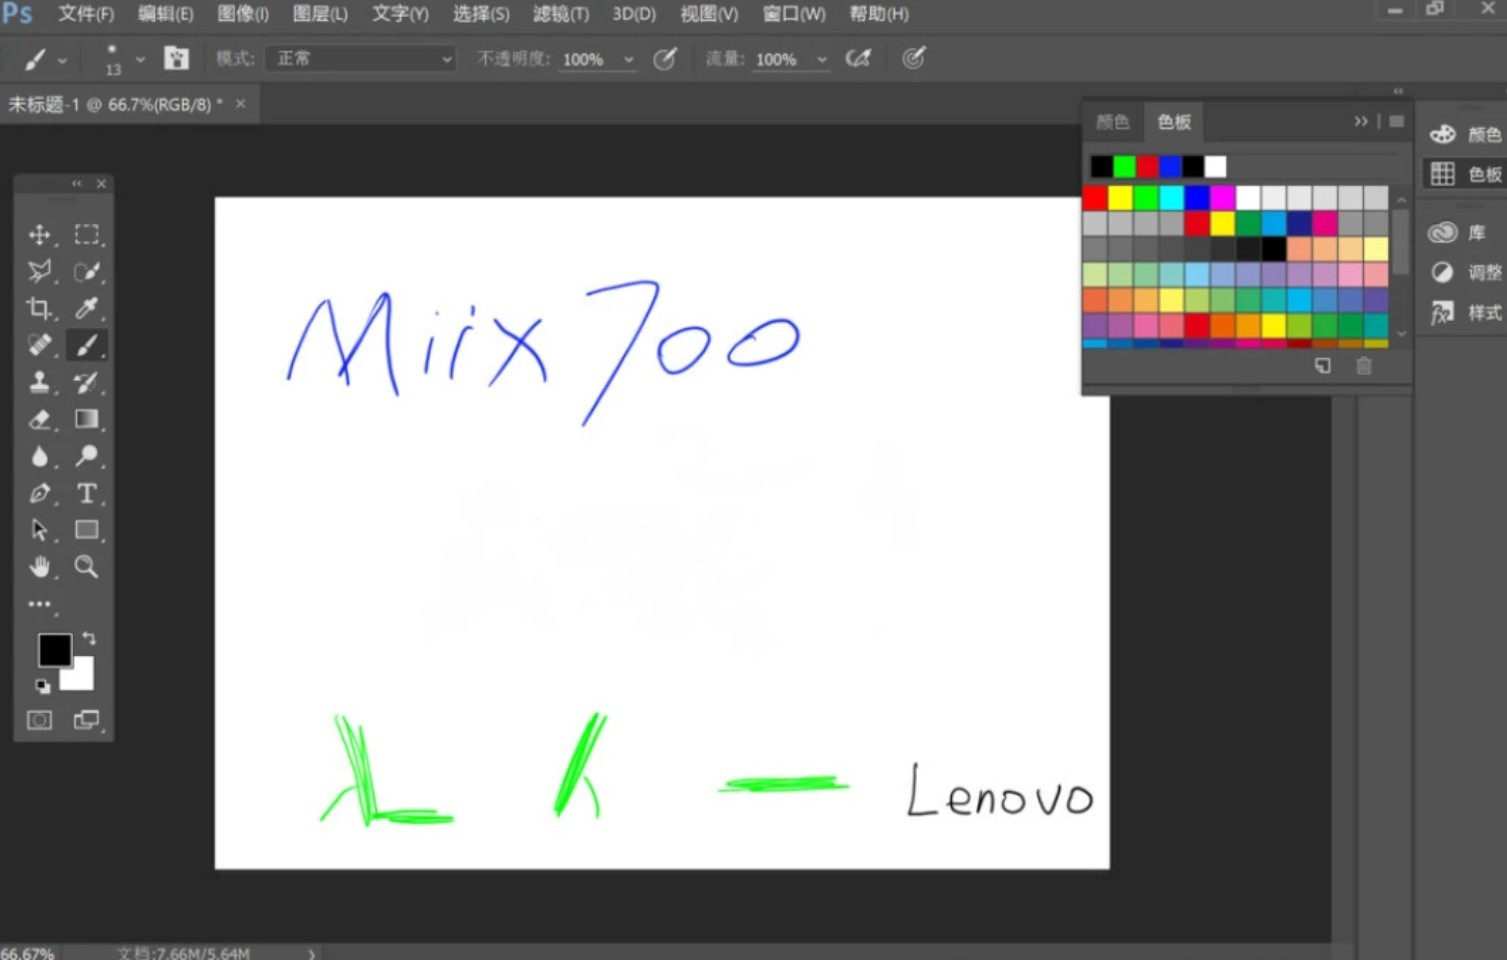This screenshot has height=960, width=1507.
Task: Select the Quick Selection tool
Action: (x=87, y=271)
